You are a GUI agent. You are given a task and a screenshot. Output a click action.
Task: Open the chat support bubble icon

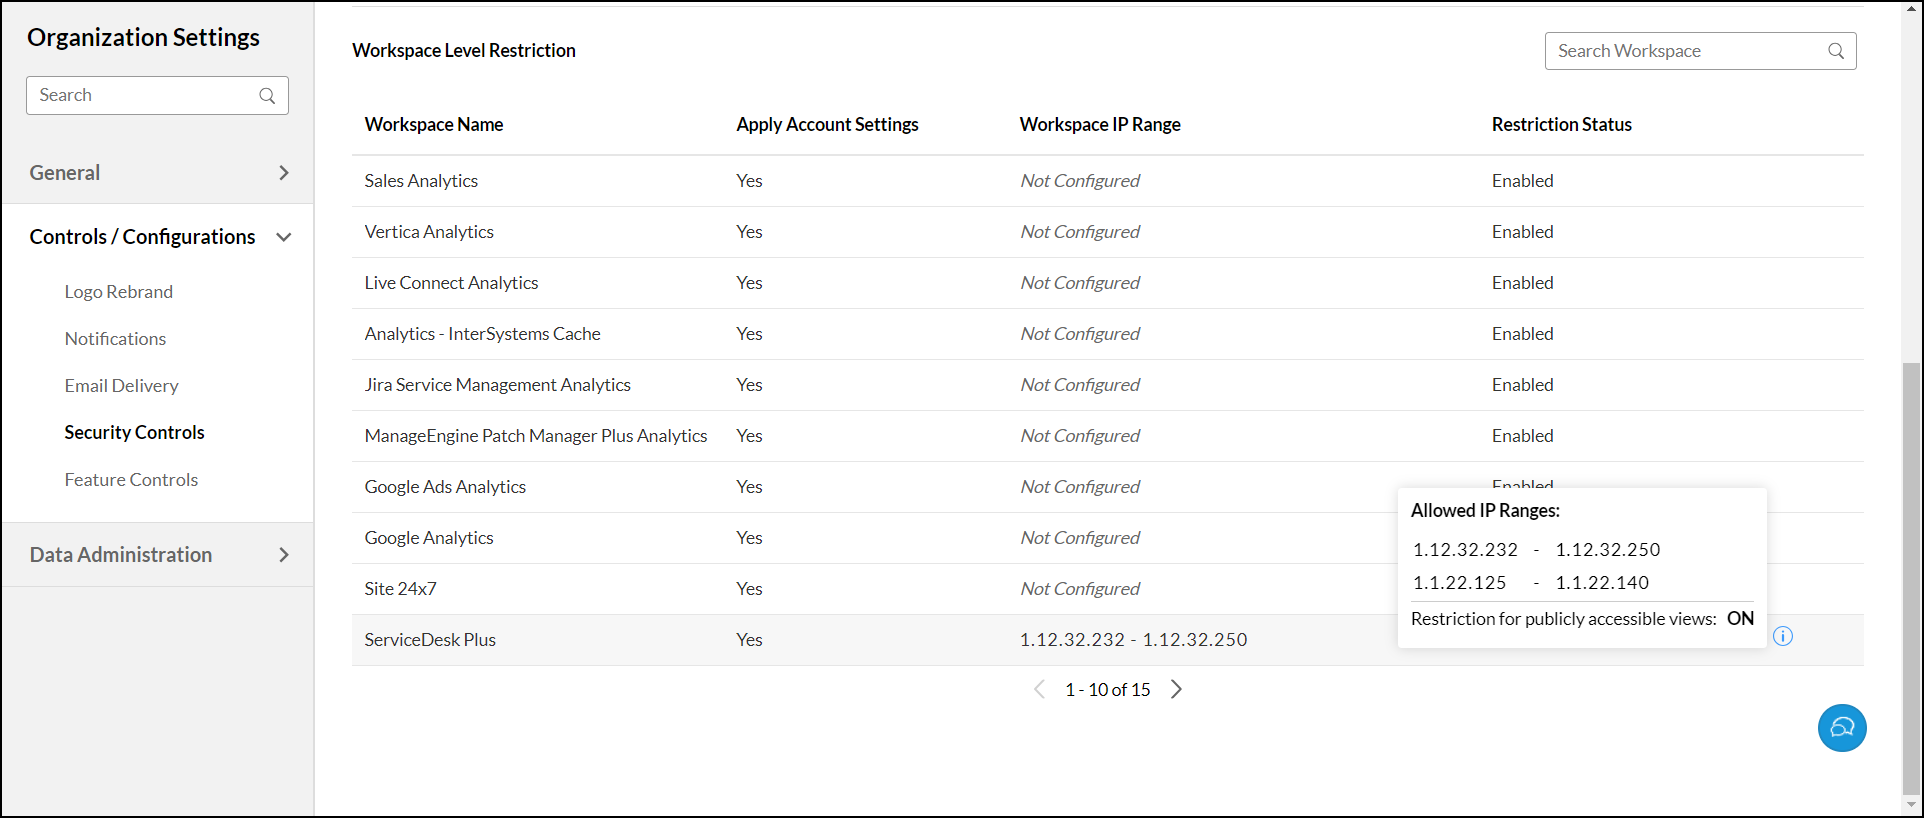click(1842, 728)
